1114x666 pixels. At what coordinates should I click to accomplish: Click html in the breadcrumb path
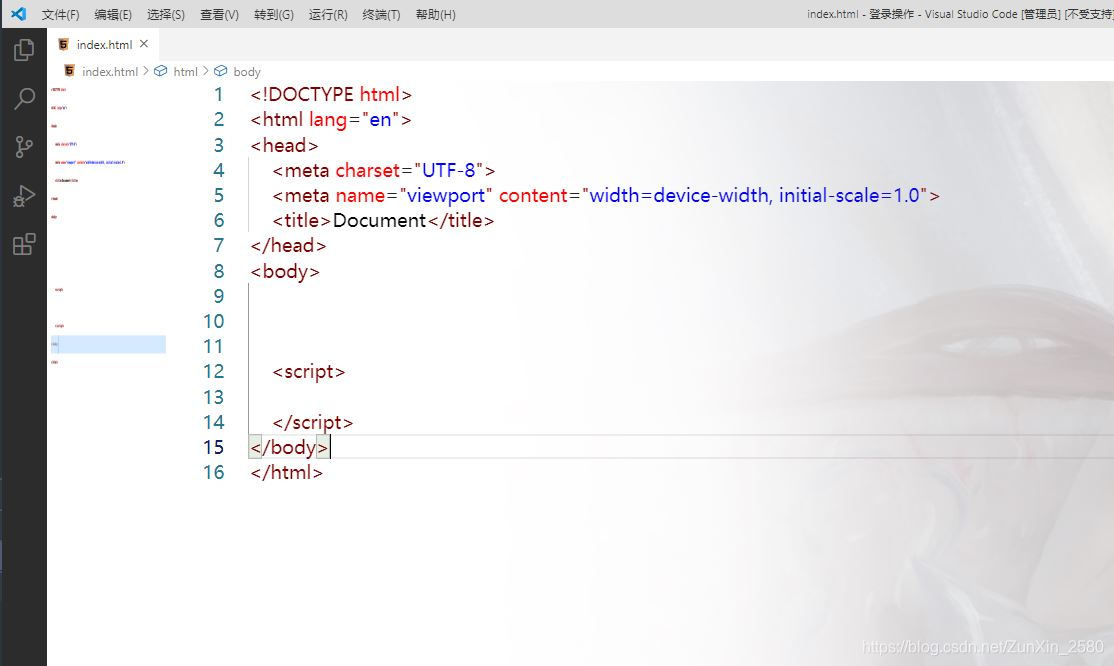pos(185,72)
